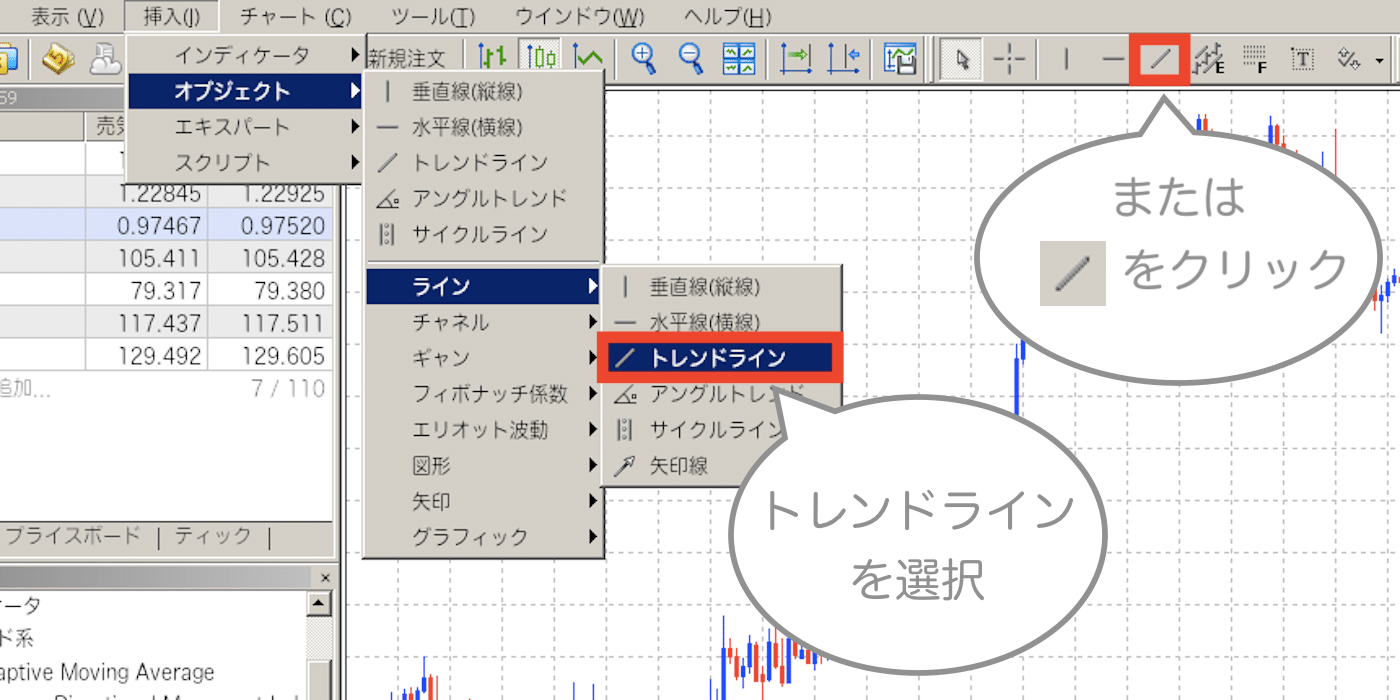Click the zoom in magnifier icon
The image size is (1400, 700).
pyautogui.click(x=644, y=59)
